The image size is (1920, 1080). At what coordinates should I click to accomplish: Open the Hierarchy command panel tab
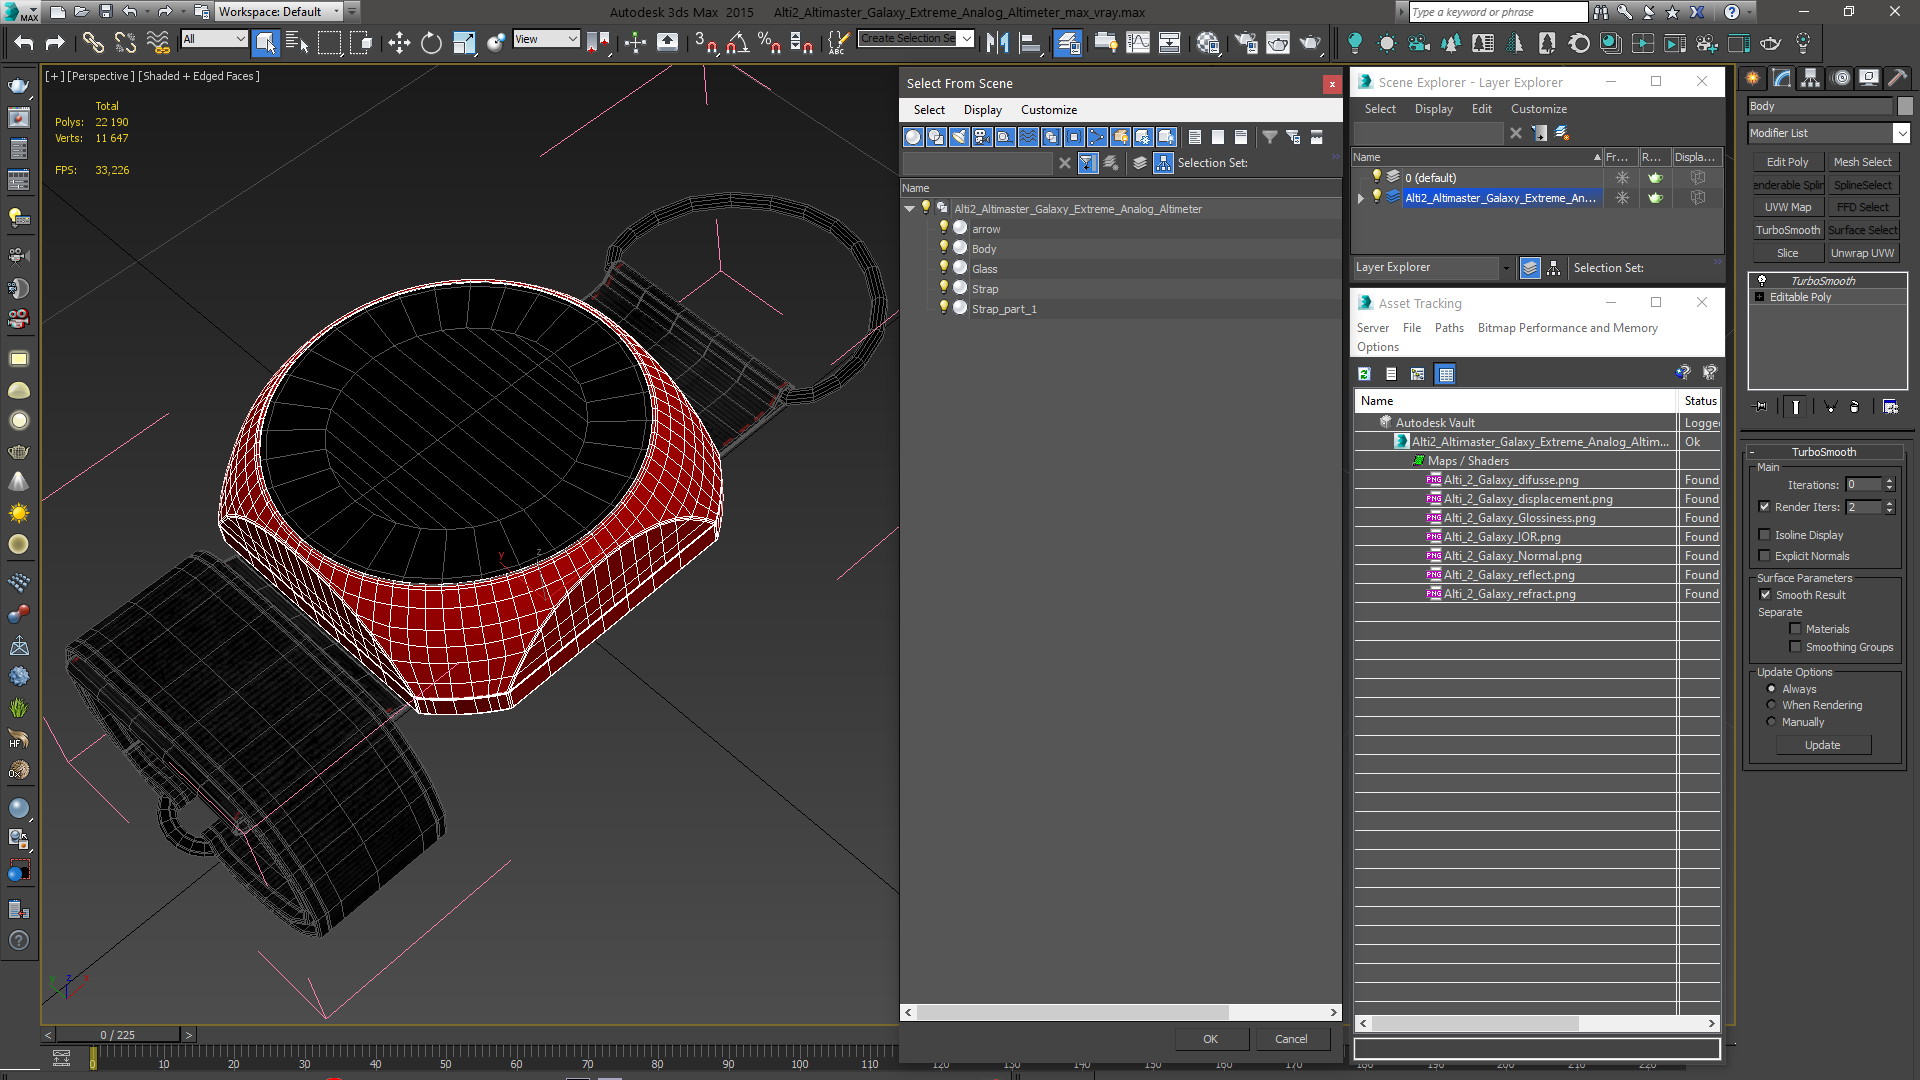tap(1810, 78)
